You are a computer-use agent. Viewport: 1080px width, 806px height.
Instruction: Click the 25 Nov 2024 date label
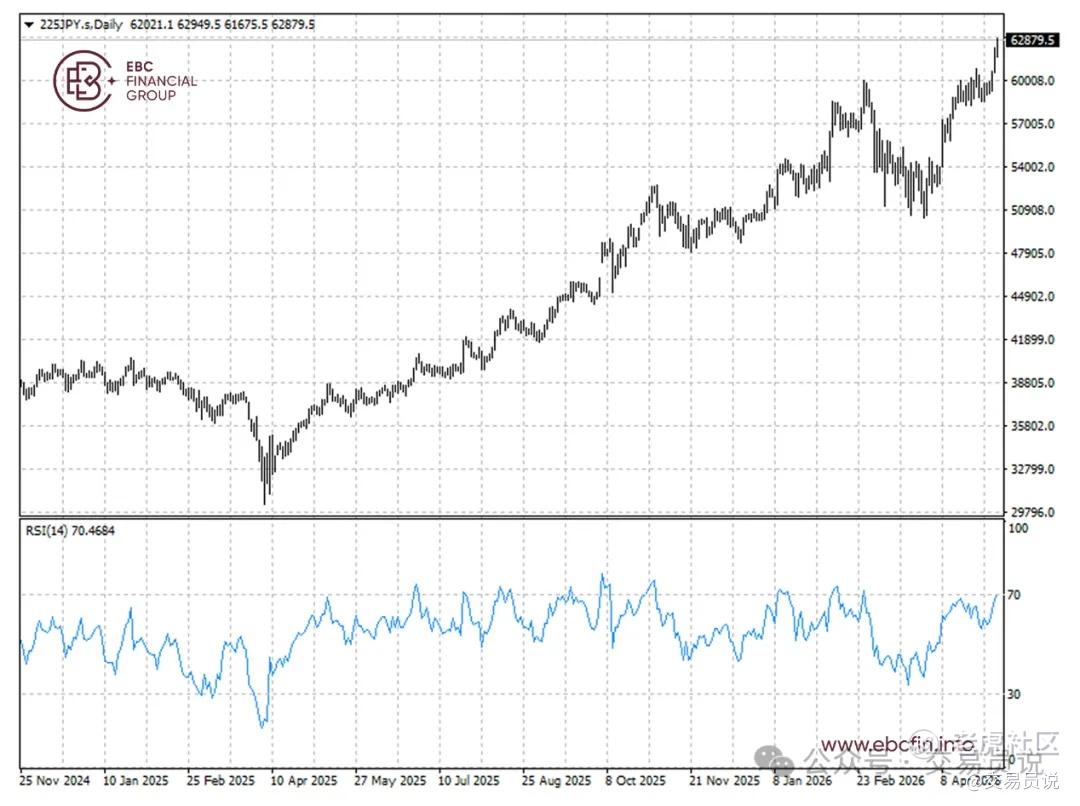[x=54, y=781]
